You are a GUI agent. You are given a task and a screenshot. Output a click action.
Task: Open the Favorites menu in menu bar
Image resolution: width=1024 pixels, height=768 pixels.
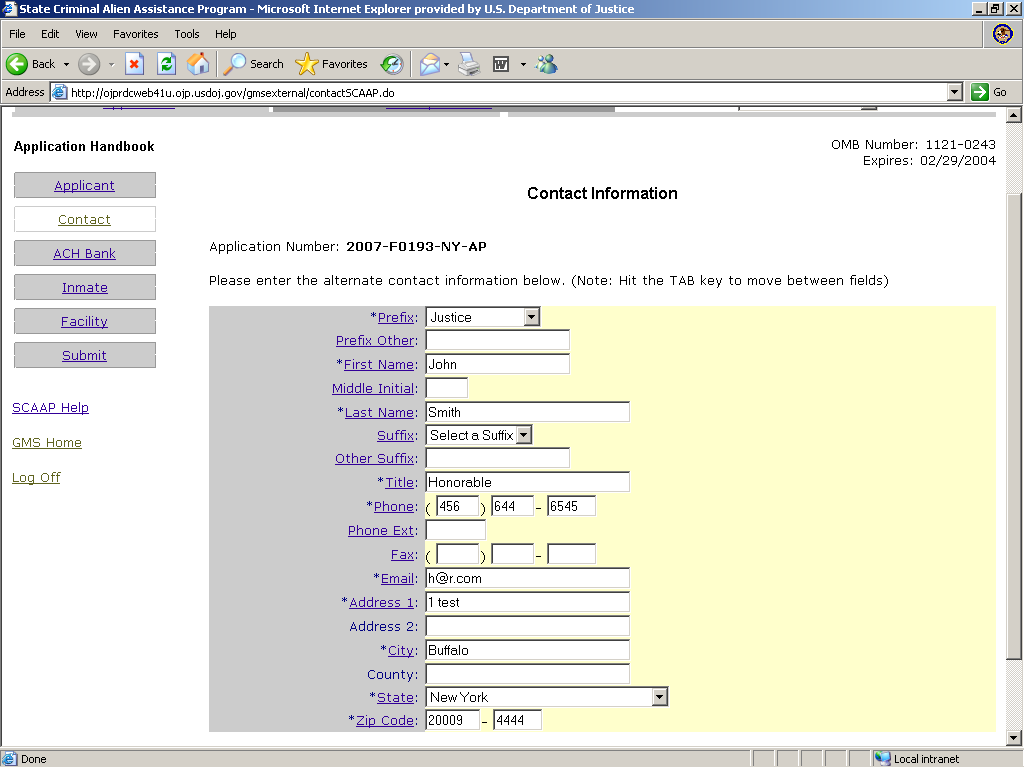tap(135, 34)
